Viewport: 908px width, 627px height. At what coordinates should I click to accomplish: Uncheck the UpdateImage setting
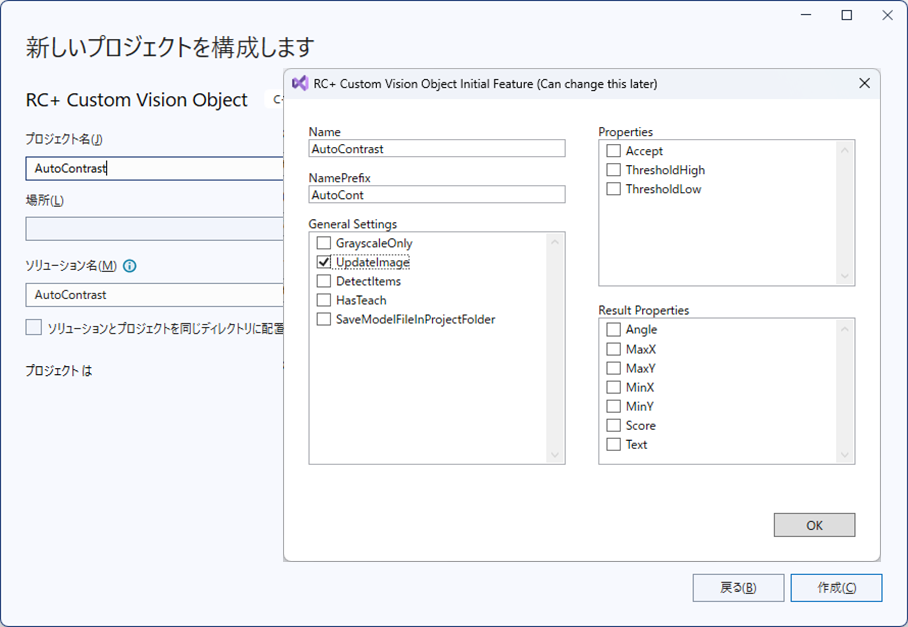324,262
